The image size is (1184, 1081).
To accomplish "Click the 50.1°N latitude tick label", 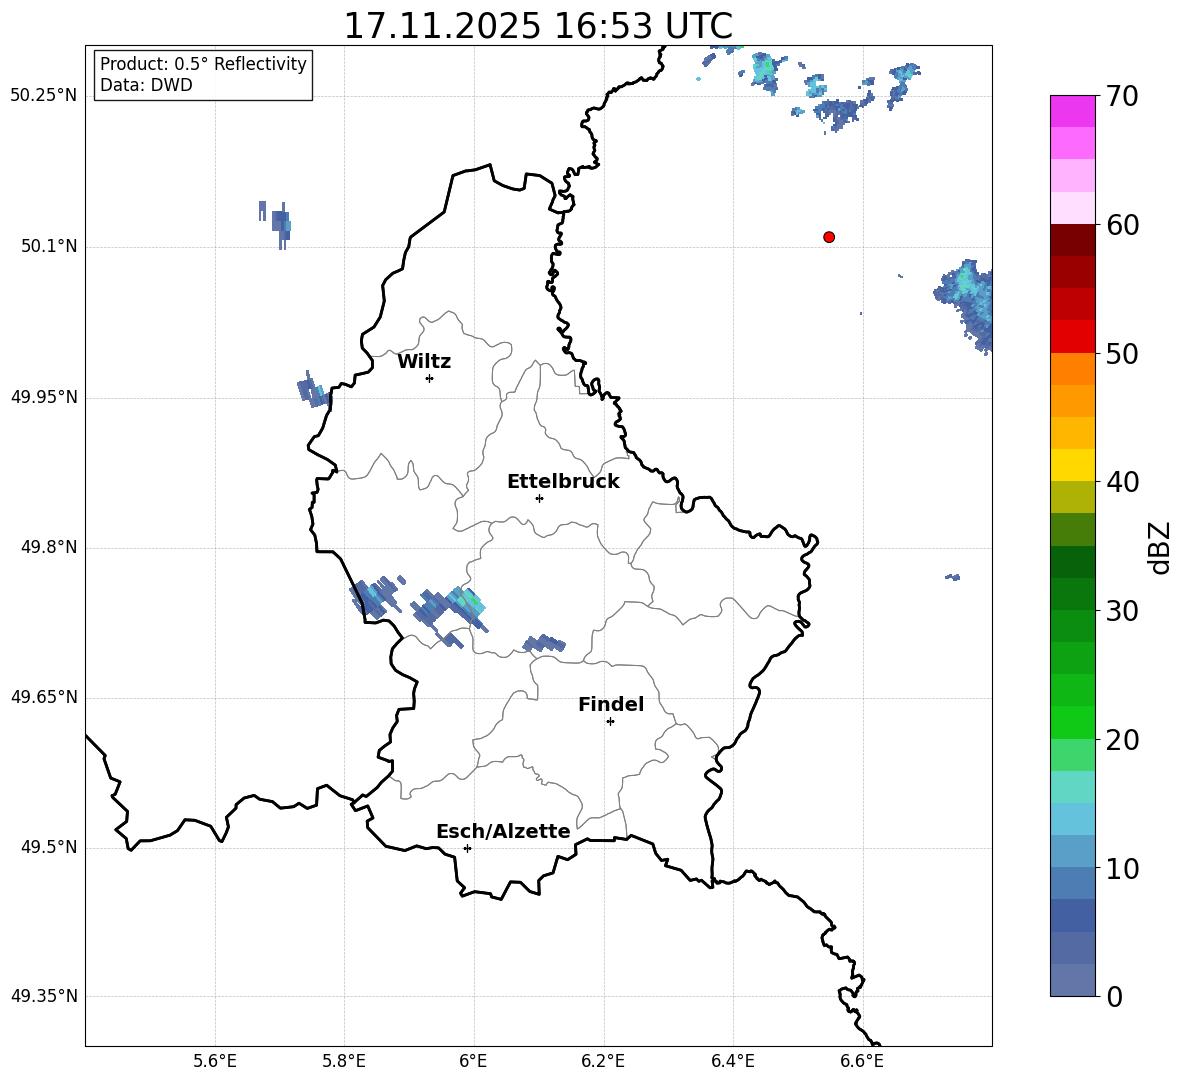I will coord(49,247).
